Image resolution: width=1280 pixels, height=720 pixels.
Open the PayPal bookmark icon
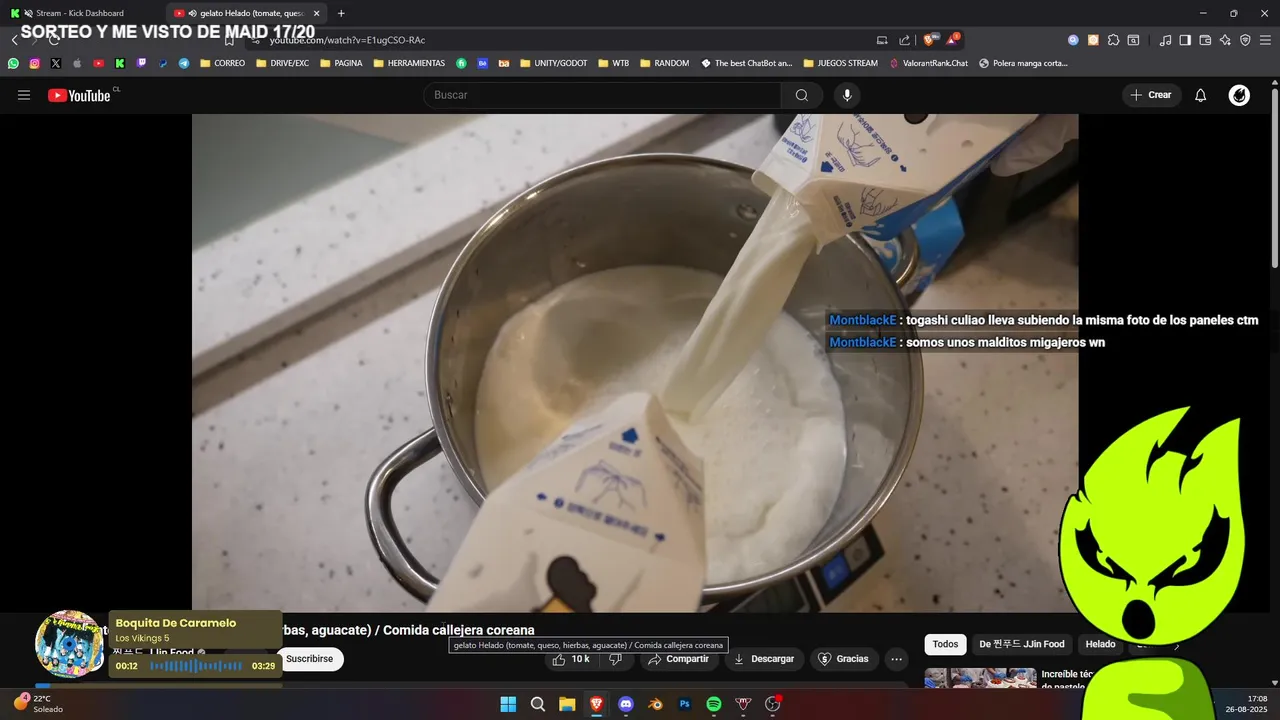[x=163, y=63]
